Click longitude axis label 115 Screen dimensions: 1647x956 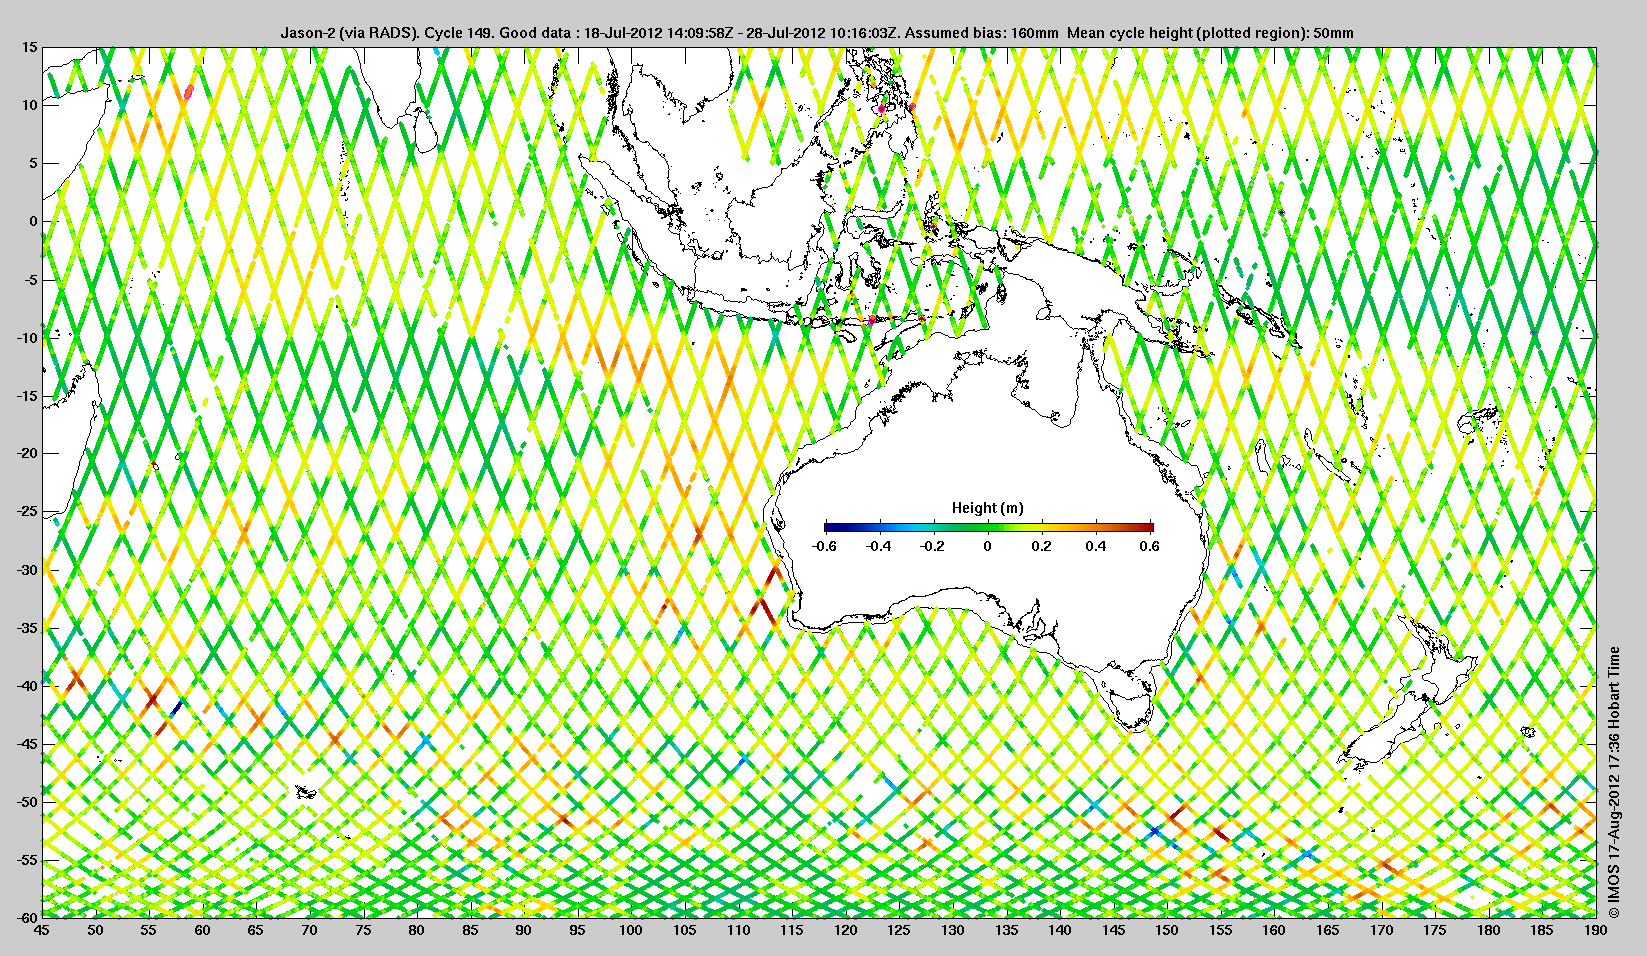point(792,931)
